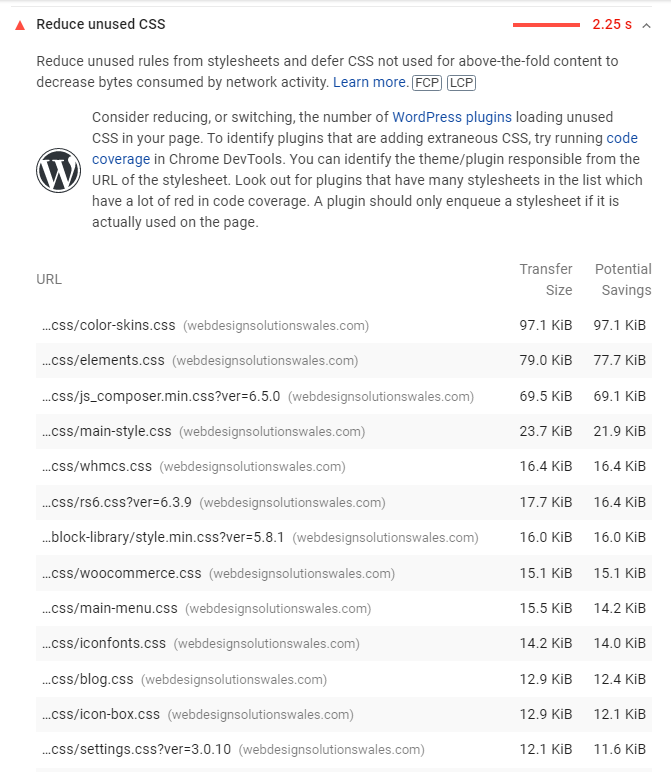Click the LCP metric badge
This screenshot has height=772, width=671.
pos(461,83)
